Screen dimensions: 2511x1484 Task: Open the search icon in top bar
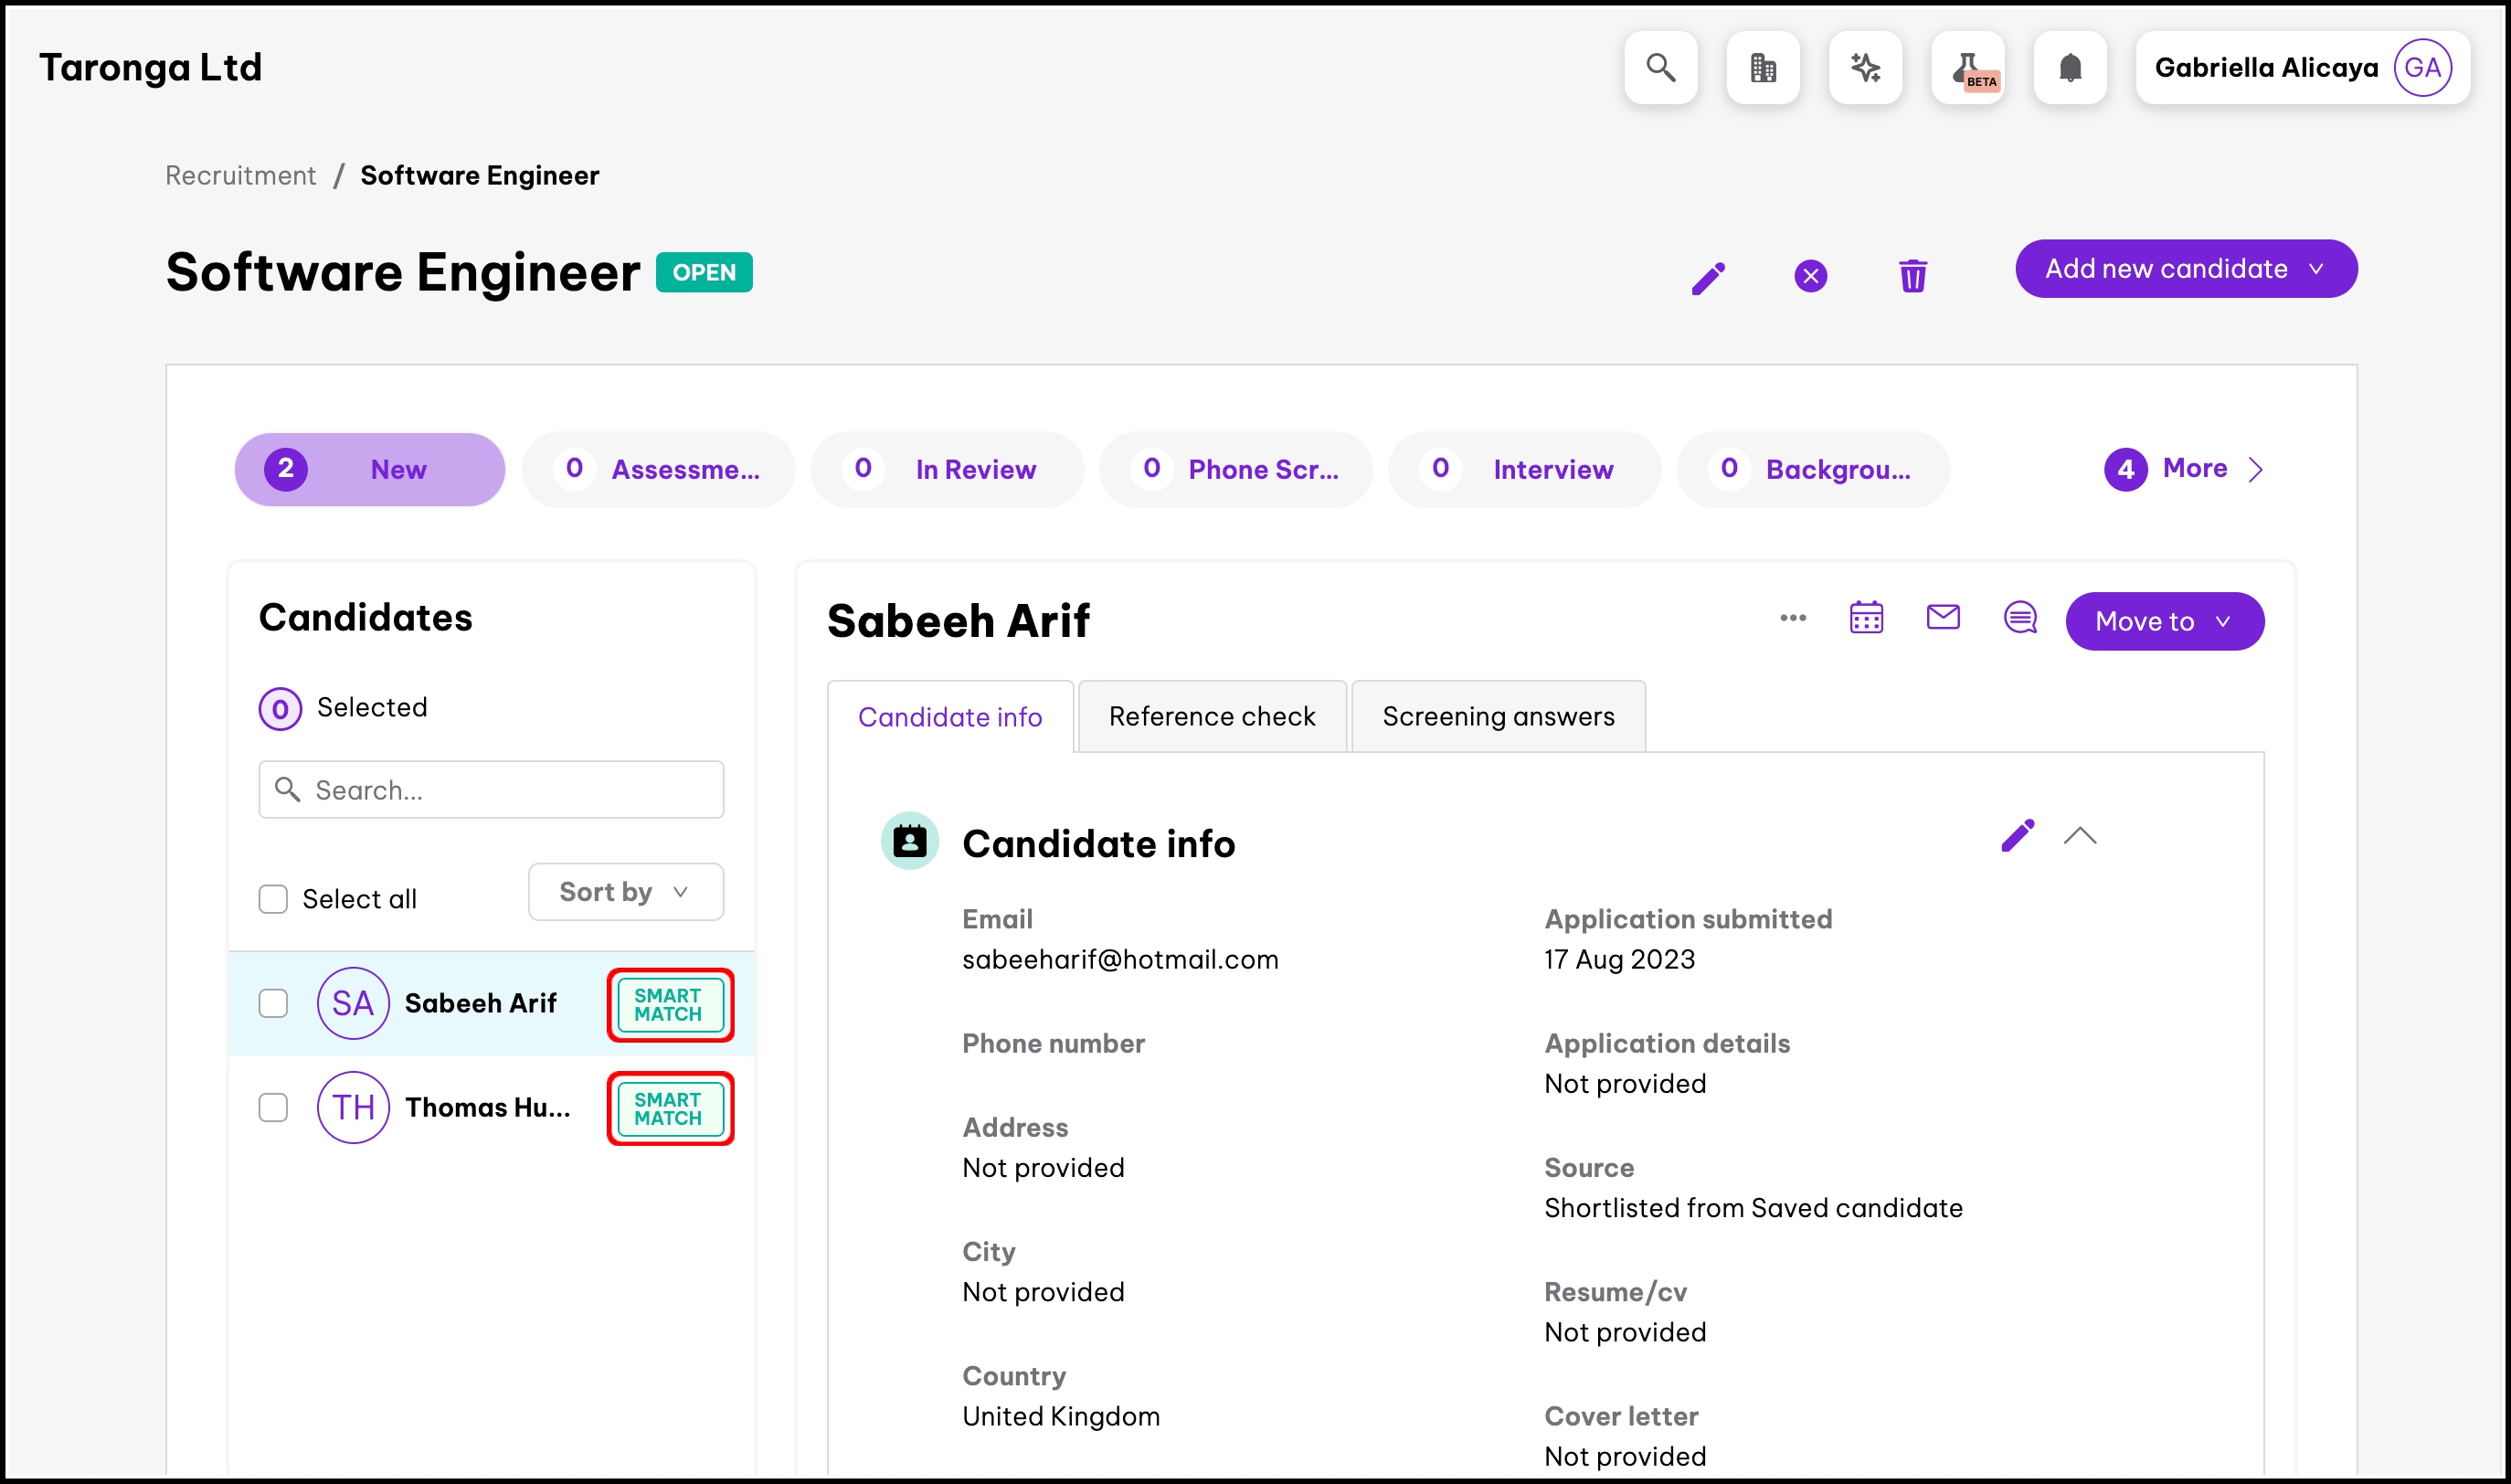coord(1660,67)
